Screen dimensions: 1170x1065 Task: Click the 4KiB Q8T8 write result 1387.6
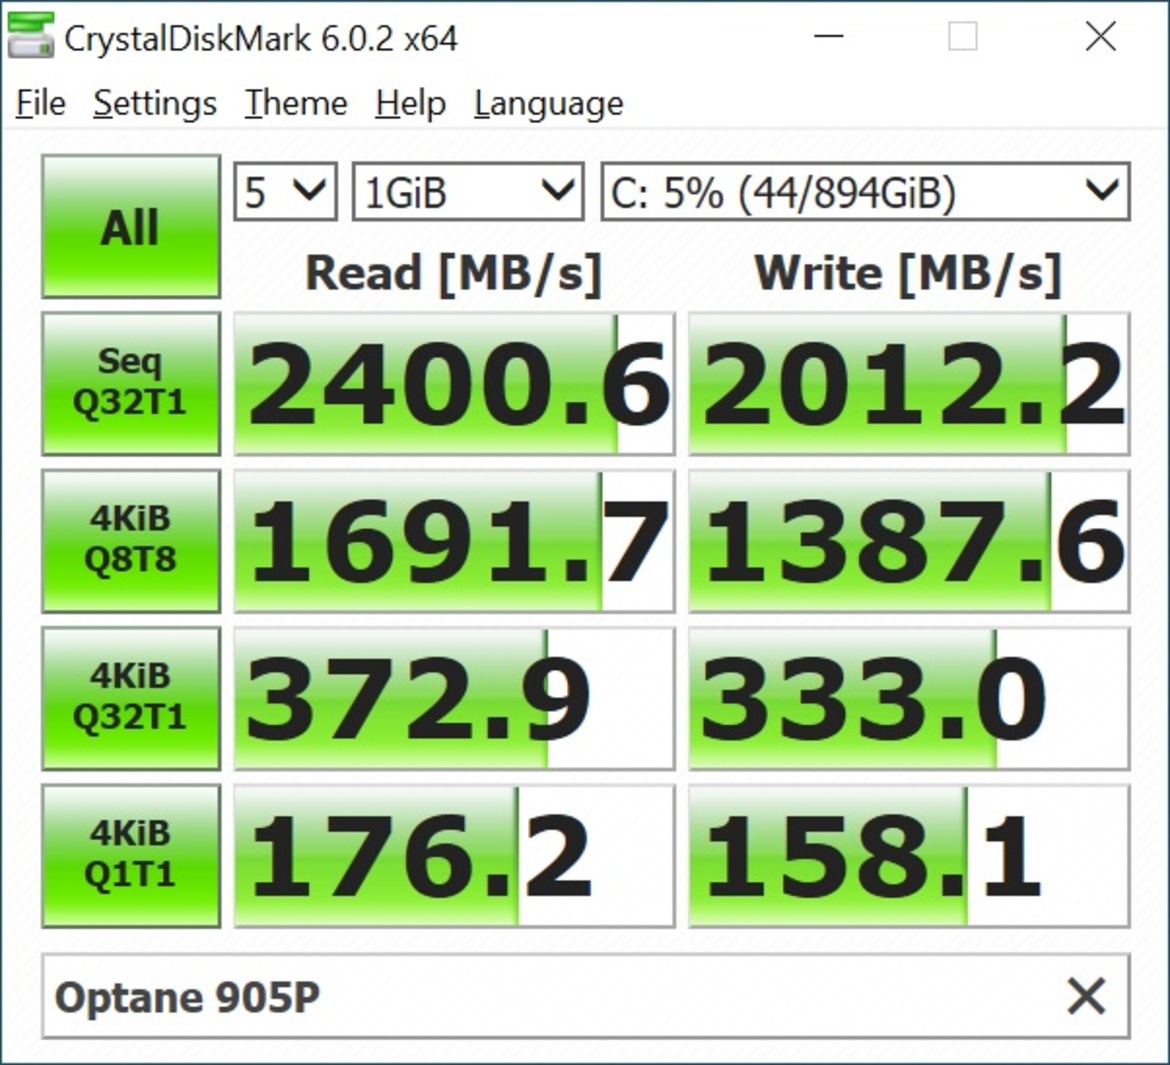click(x=909, y=541)
